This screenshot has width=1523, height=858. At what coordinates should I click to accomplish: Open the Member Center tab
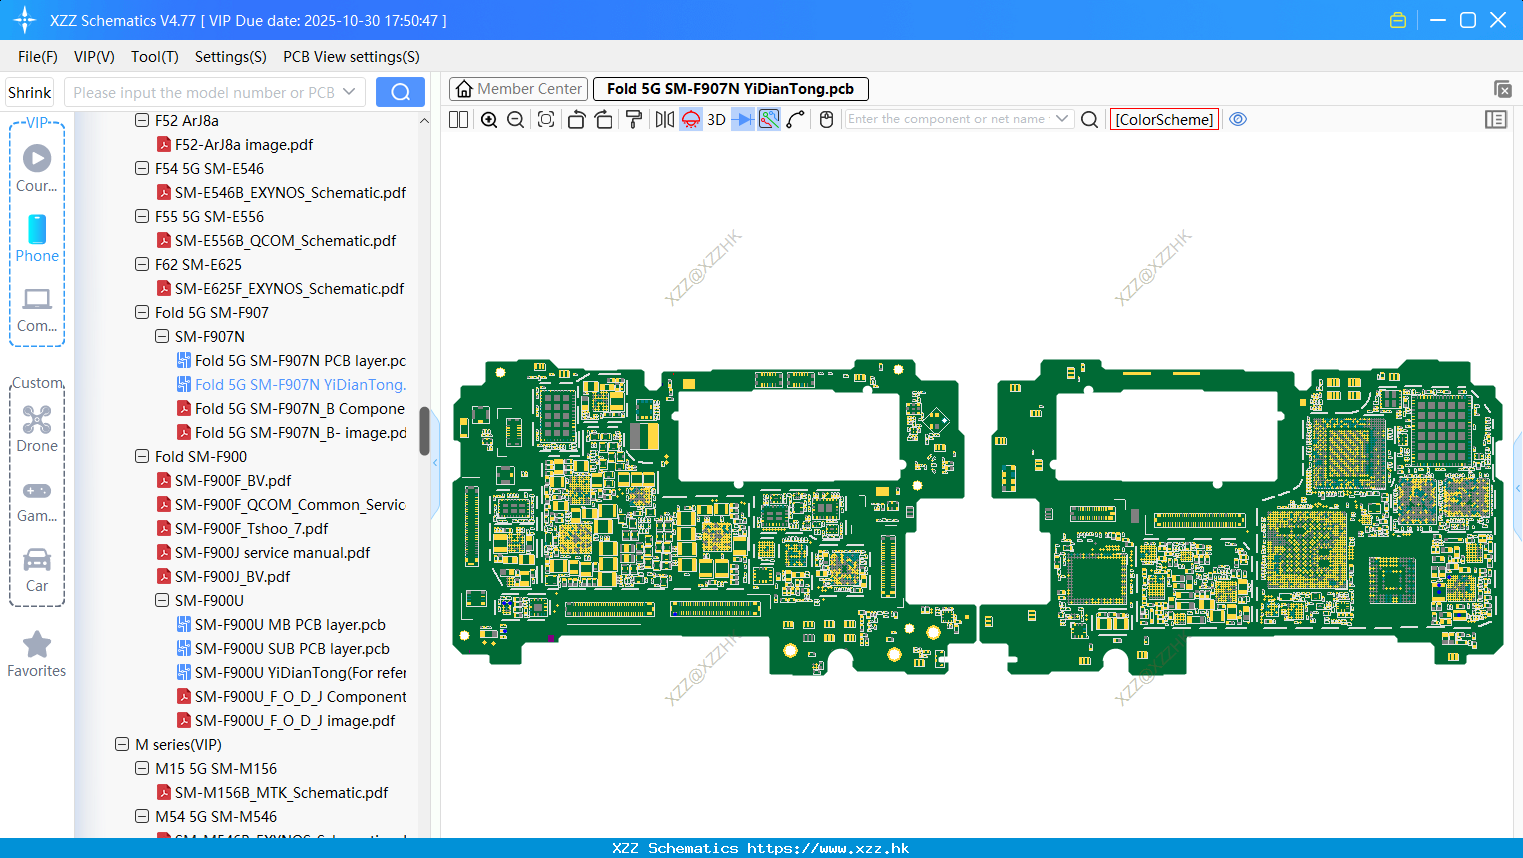(519, 89)
